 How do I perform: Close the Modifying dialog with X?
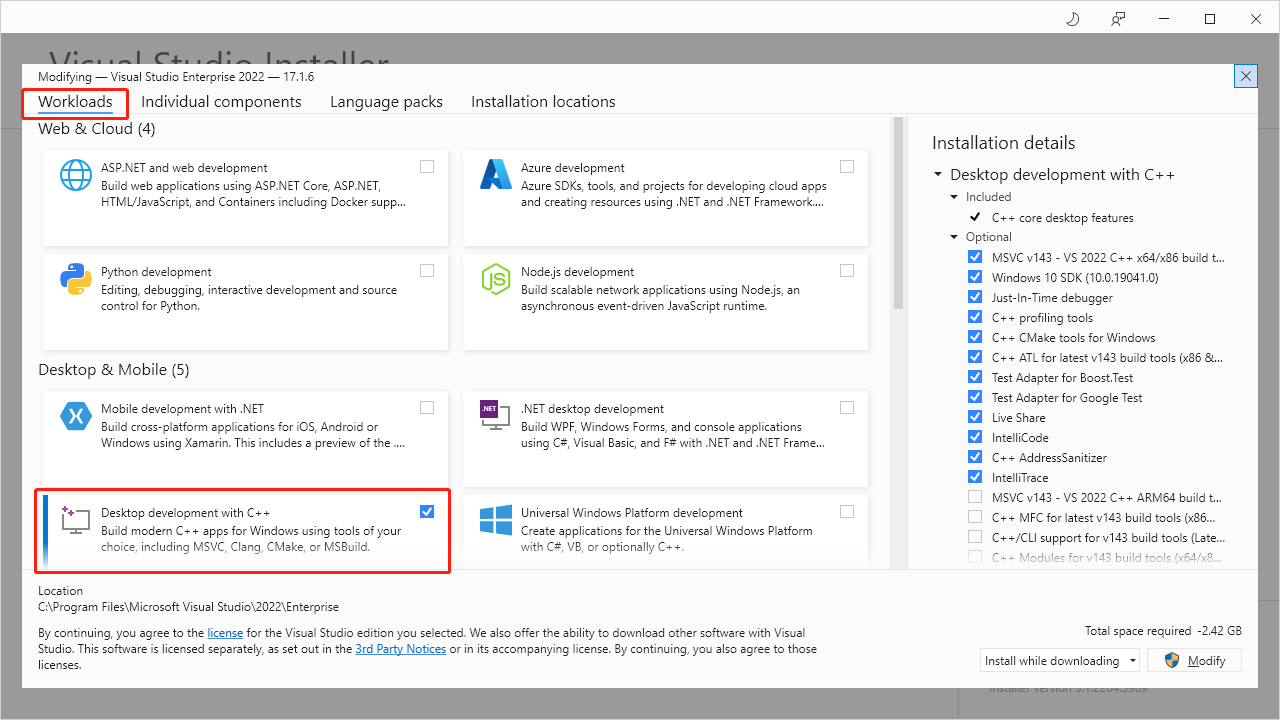pos(1246,76)
